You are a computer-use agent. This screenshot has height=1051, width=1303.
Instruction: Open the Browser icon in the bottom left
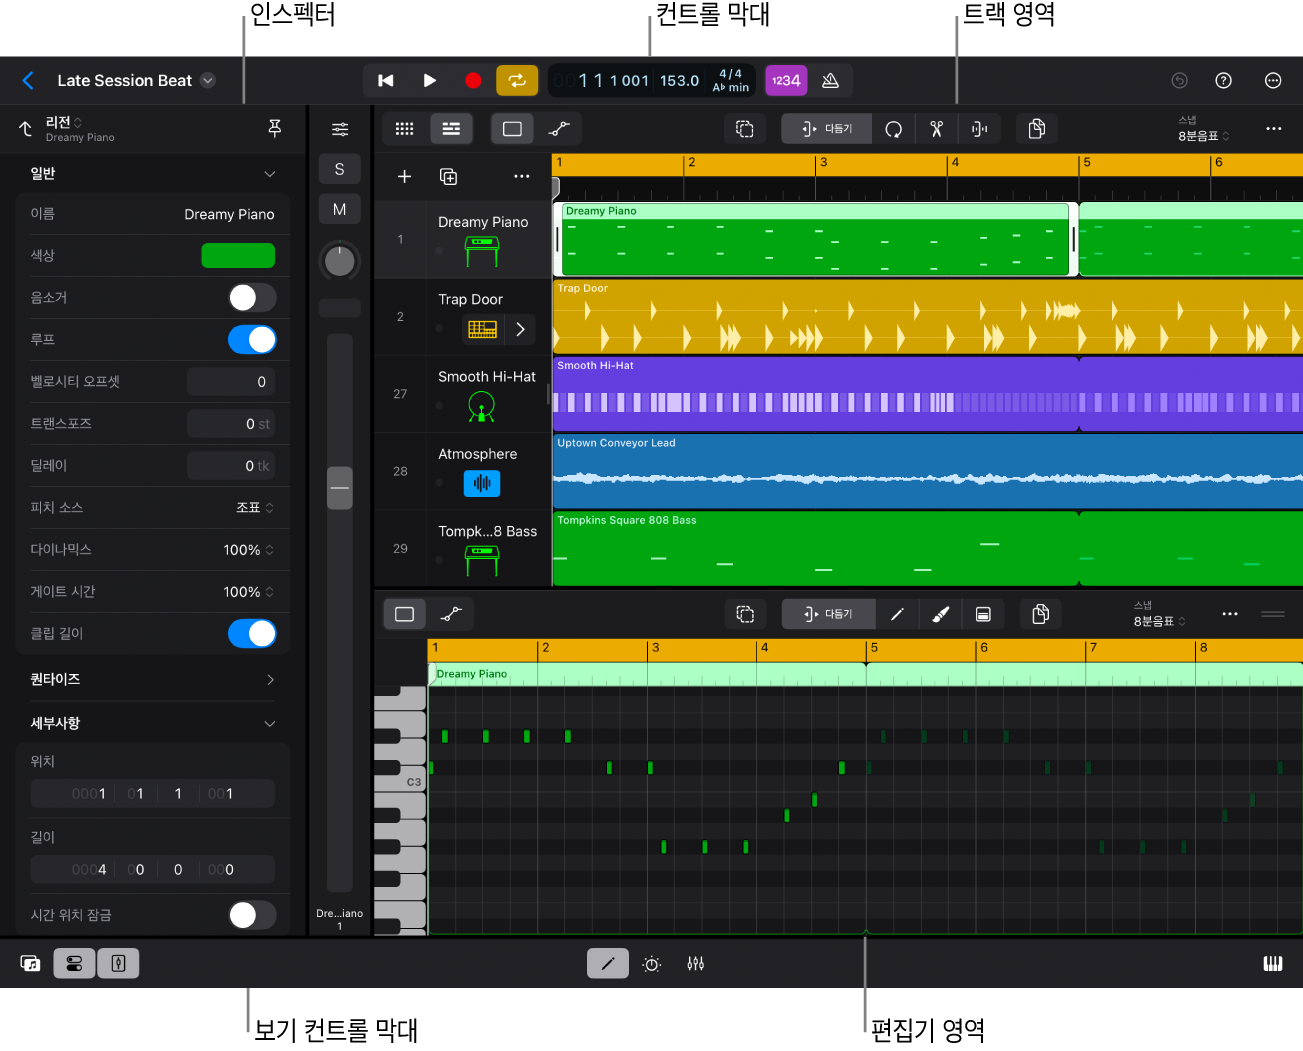coord(30,962)
